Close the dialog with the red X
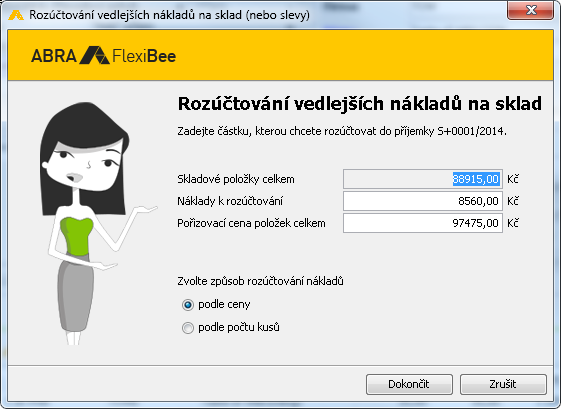Screen dimensions: 561x409 (531, 10)
